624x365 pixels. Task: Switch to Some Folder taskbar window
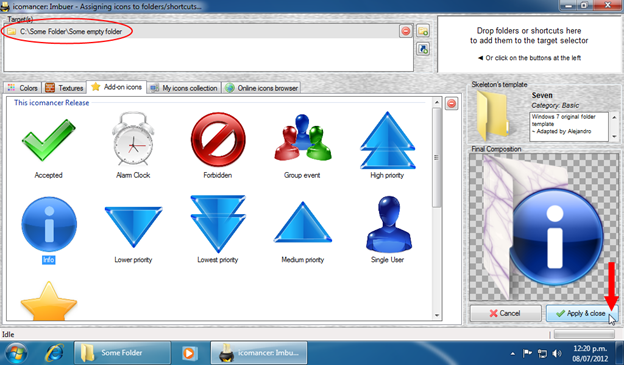tap(123, 353)
